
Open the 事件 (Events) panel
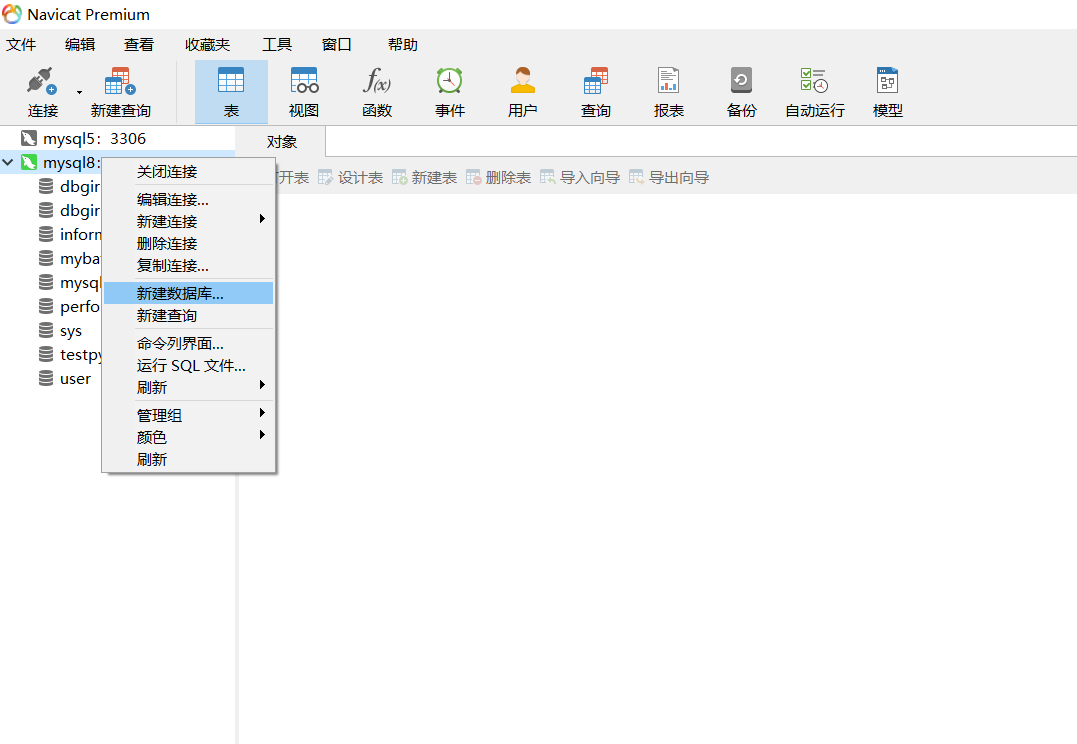point(449,90)
